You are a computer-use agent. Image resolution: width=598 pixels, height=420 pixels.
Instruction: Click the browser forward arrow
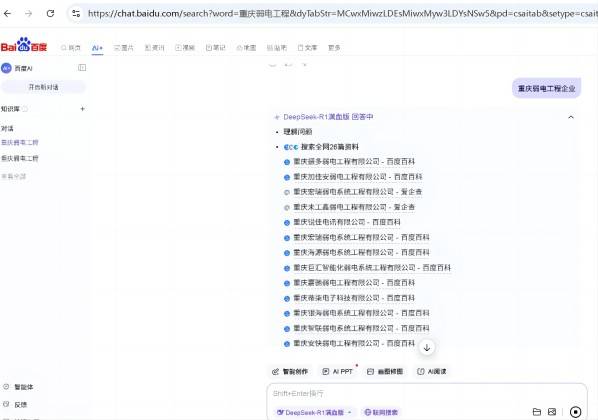pos(29,13)
